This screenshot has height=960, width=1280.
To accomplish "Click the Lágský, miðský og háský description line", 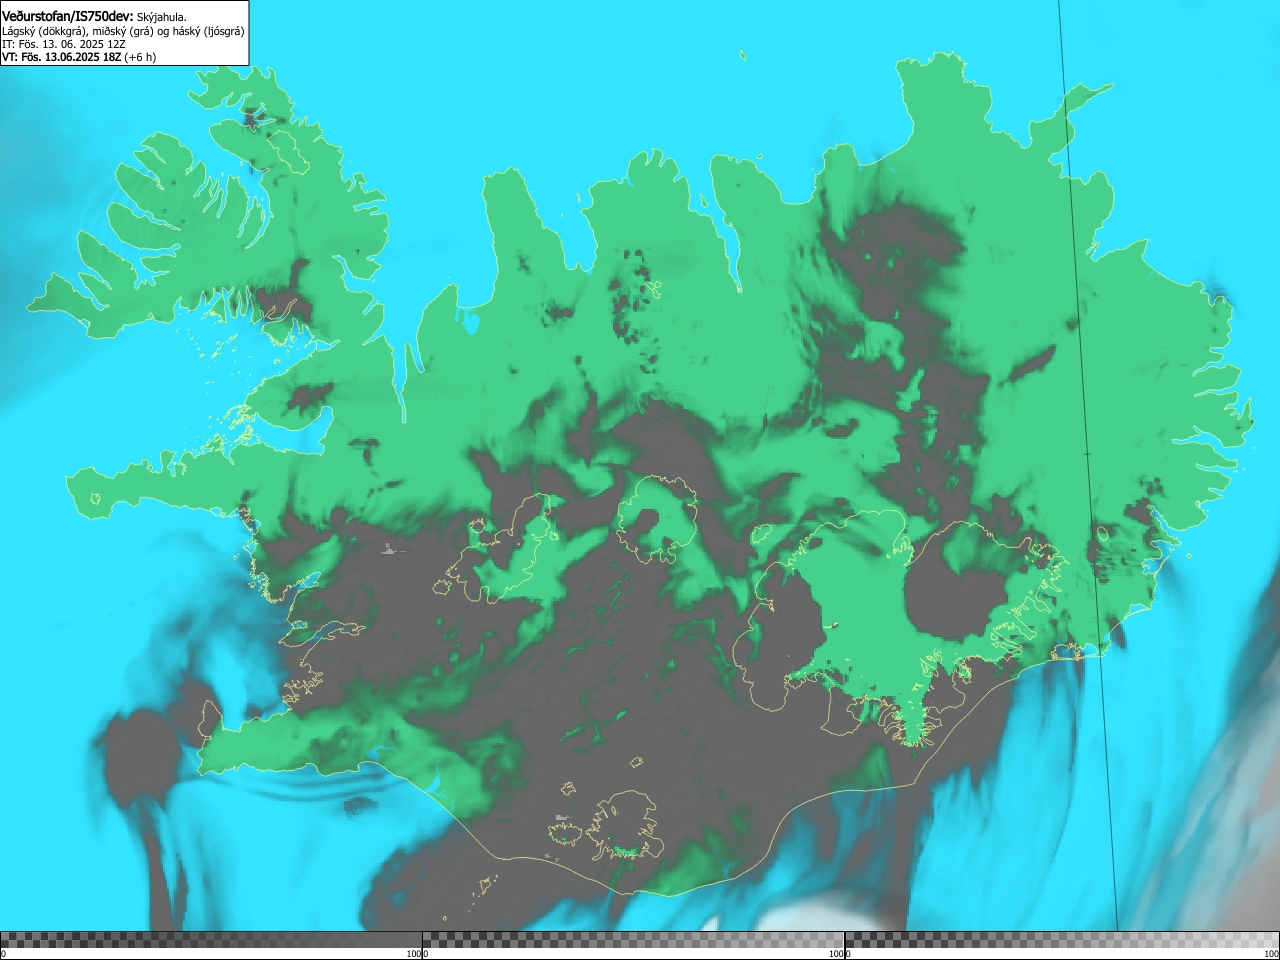I will pyautogui.click(x=123, y=31).
